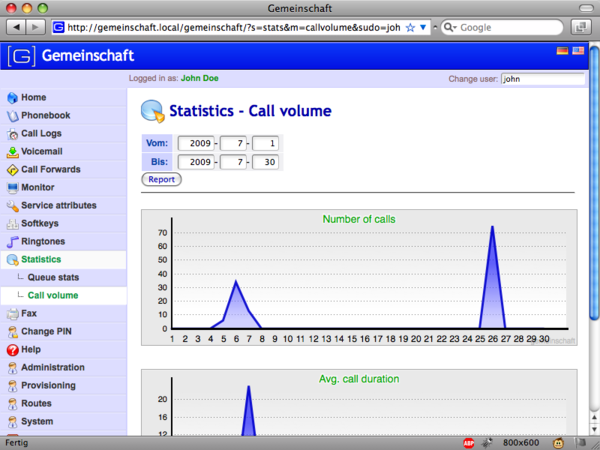Click the Bis year field 2009
Image resolution: width=600 pixels, height=450 pixels.
coord(196,162)
